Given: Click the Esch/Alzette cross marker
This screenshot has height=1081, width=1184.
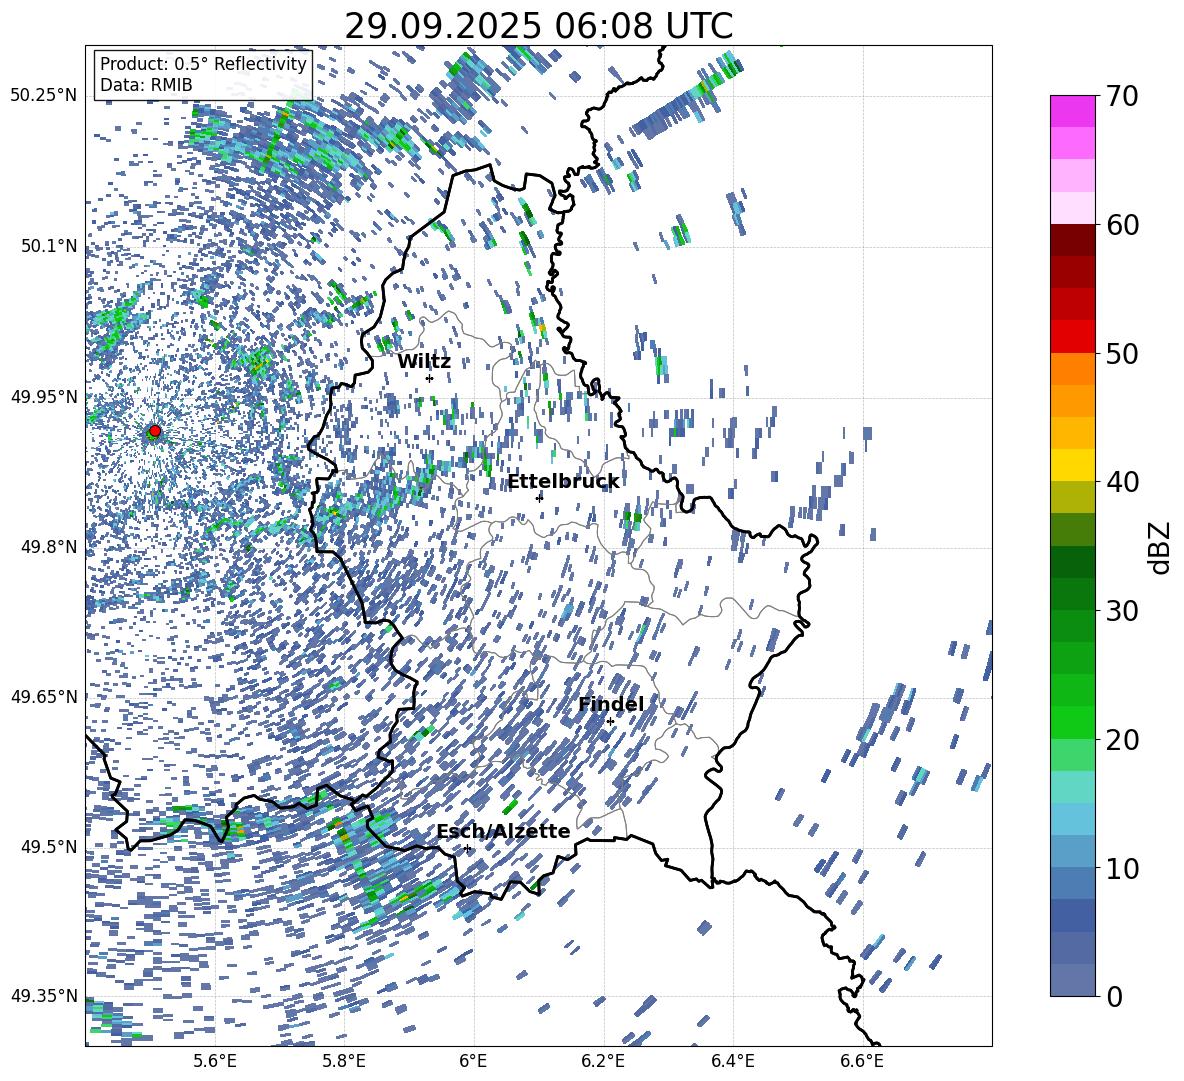Looking at the screenshot, I should point(467,848).
